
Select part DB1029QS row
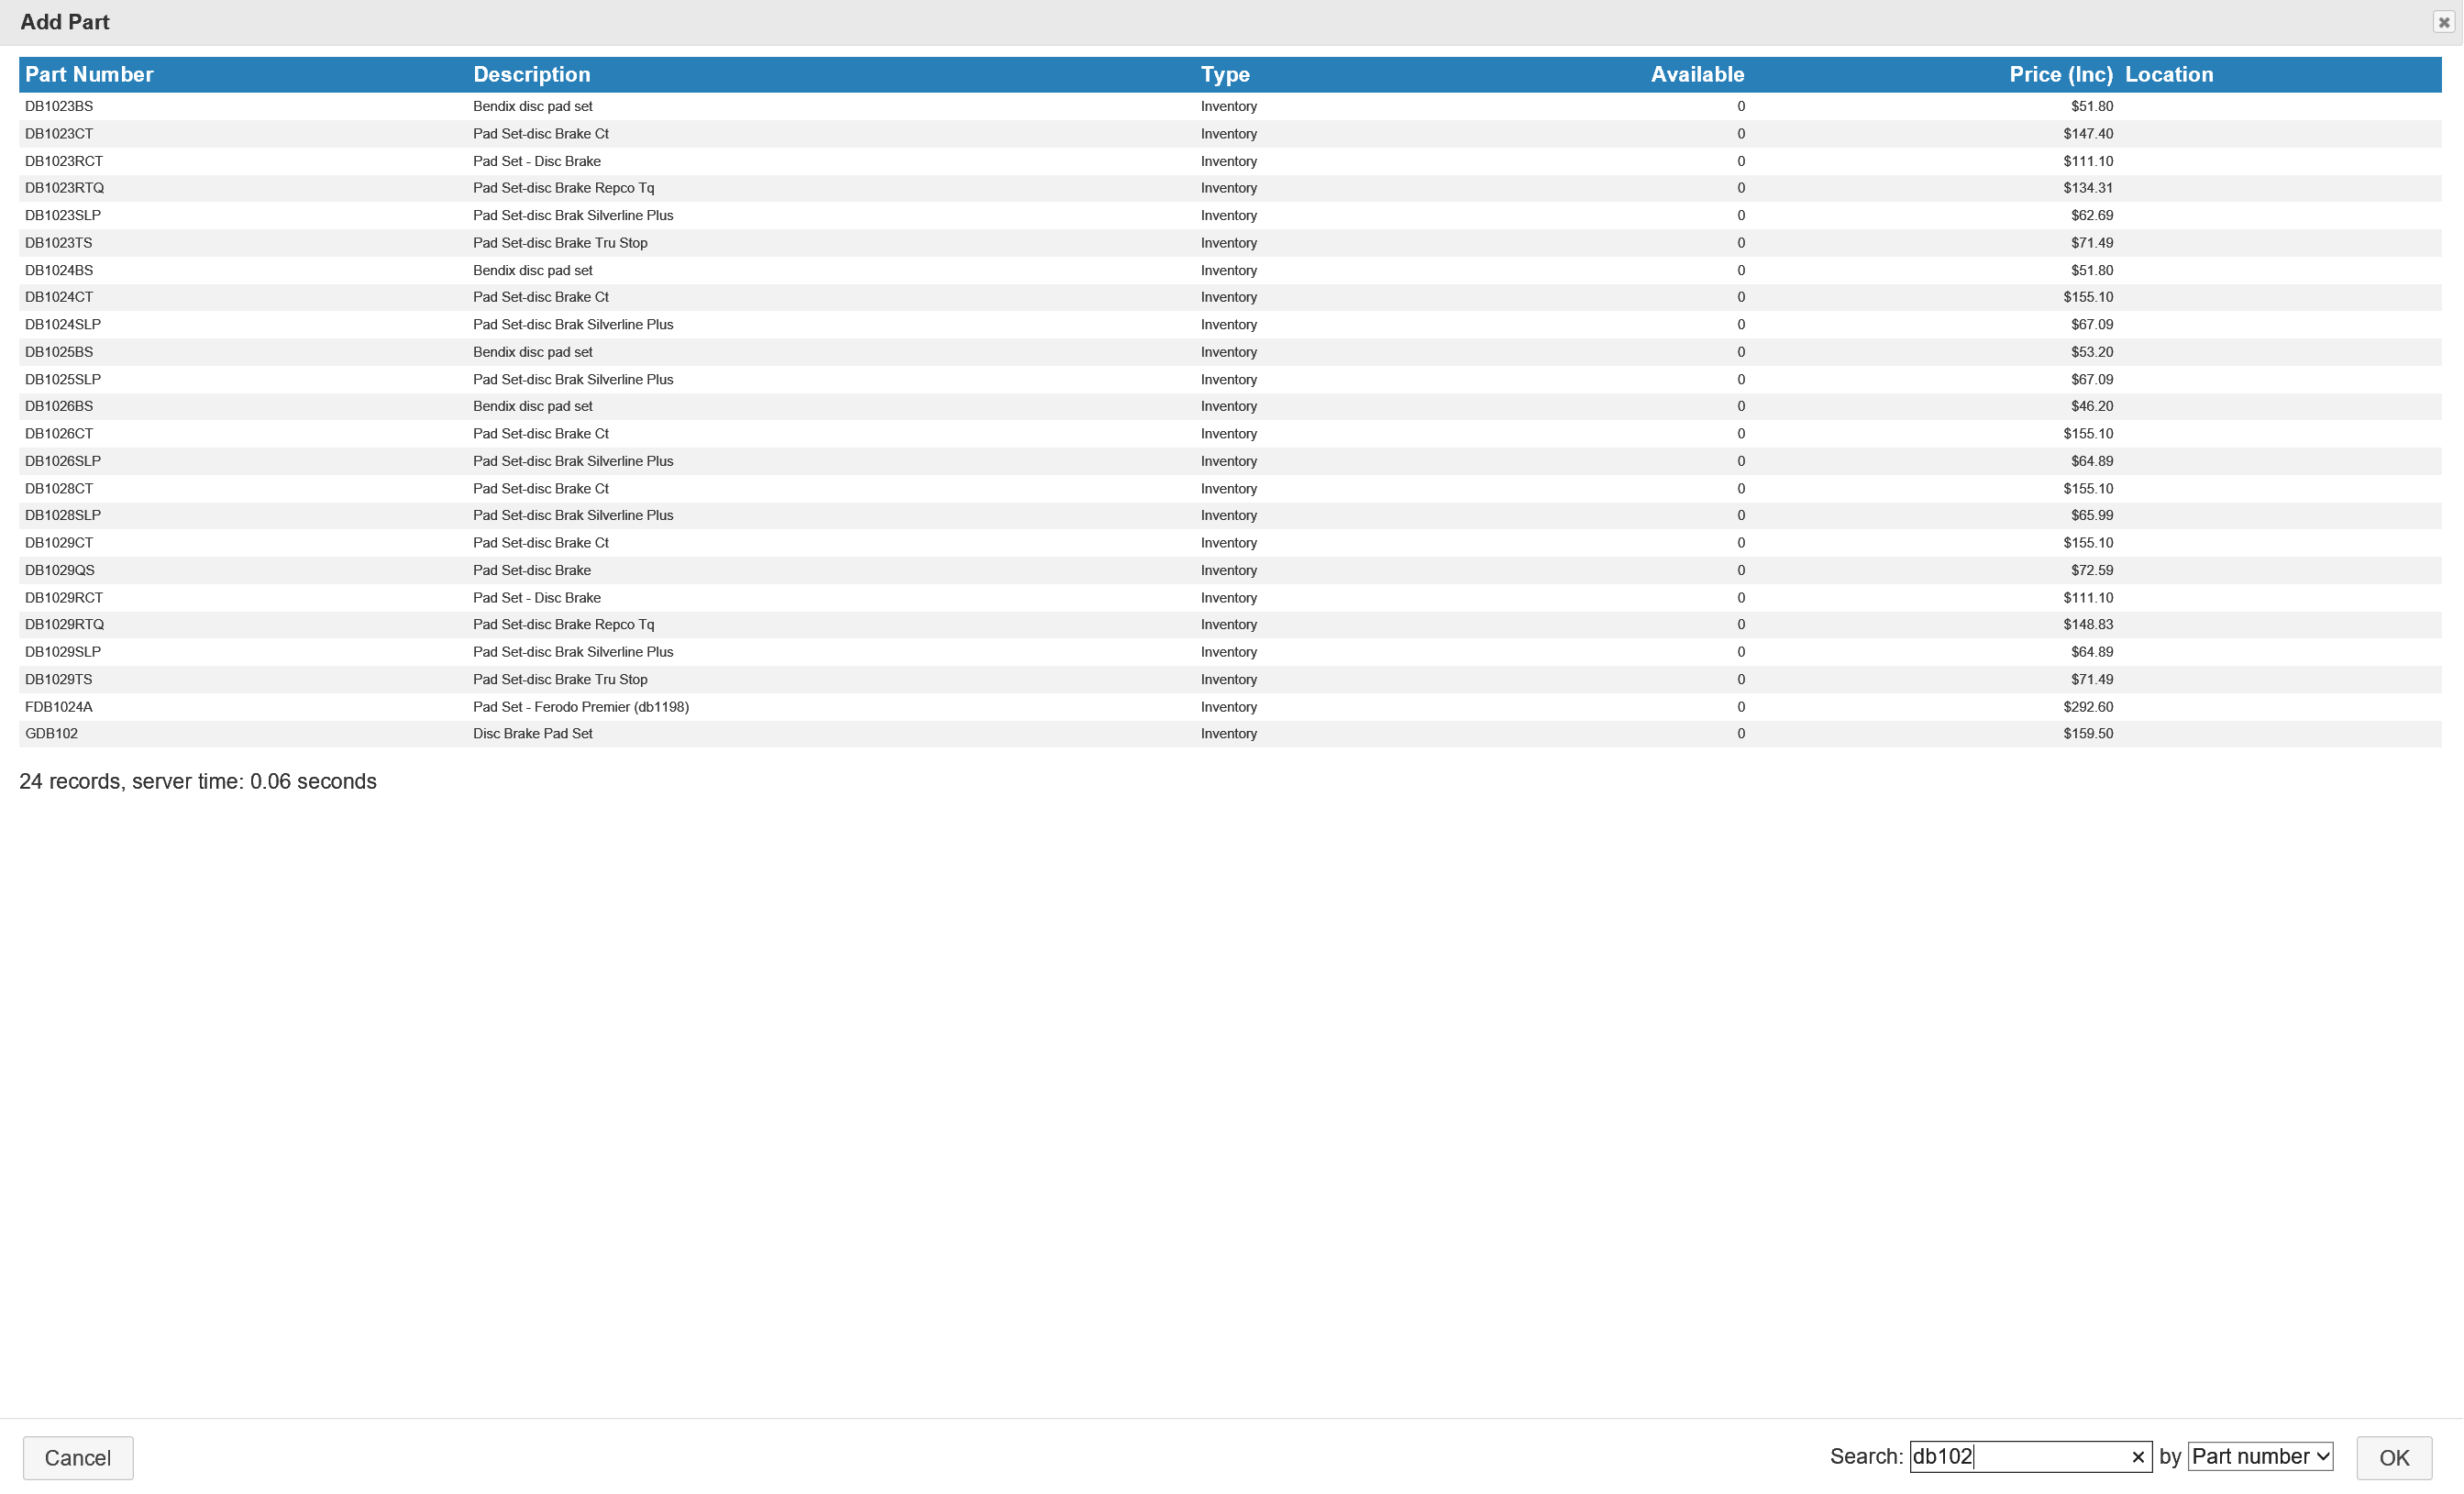coord(1230,570)
